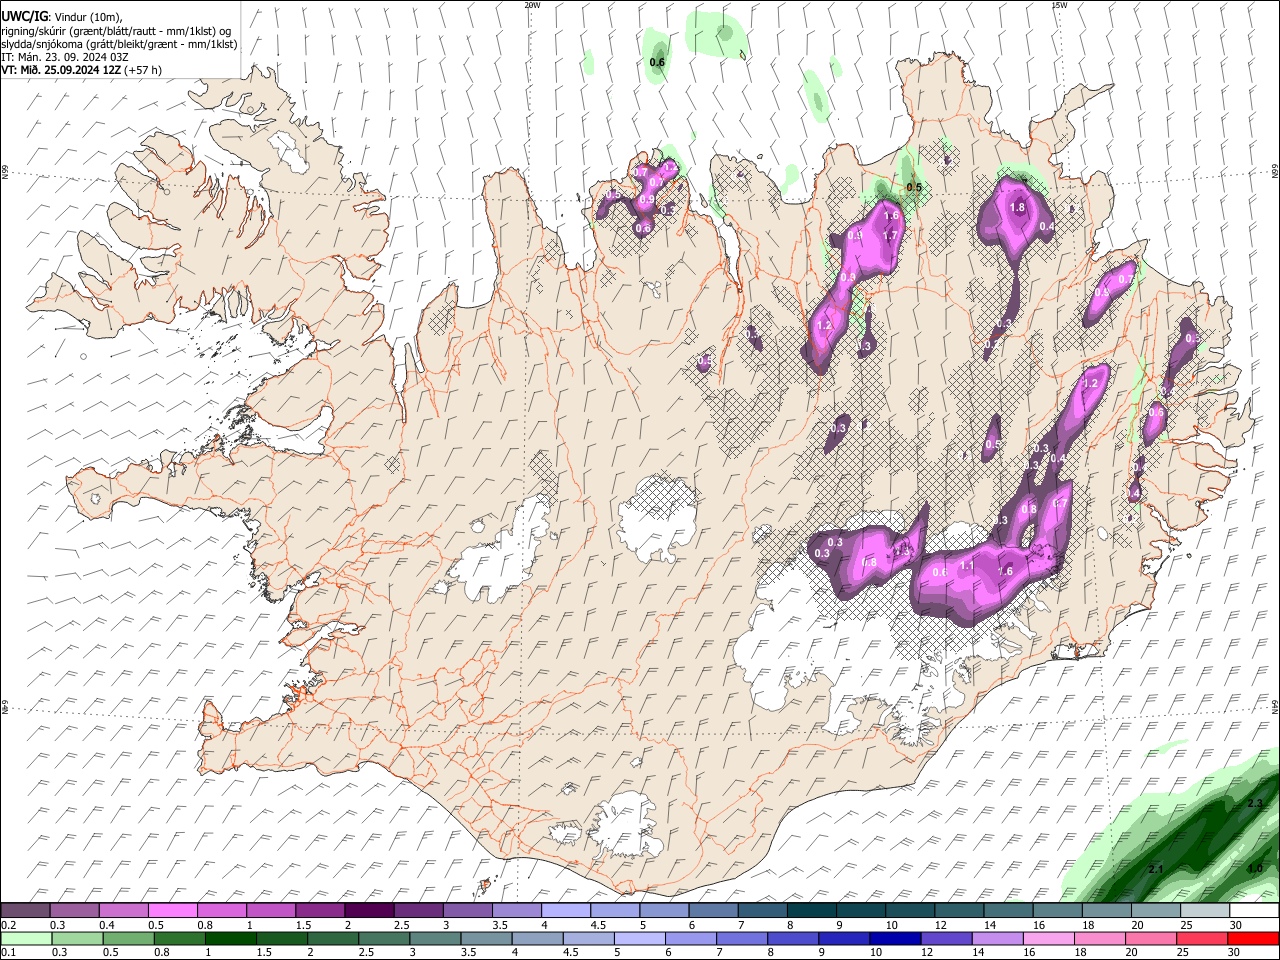Screen dimensions: 1280x960
Task: Click the dark teal 8 mm snow legend swatch
Action: (x=812, y=911)
